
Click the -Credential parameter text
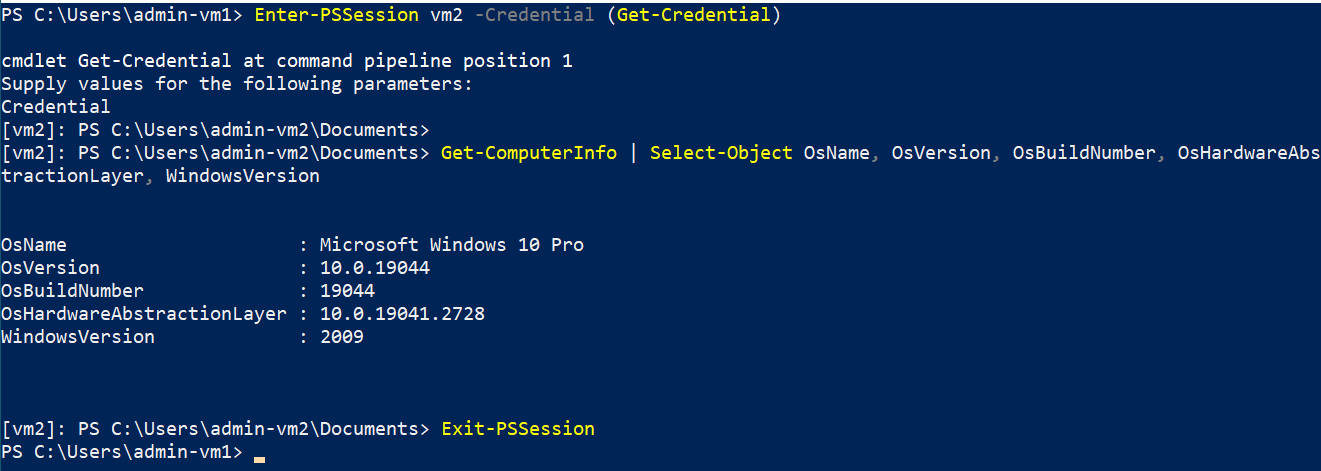pos(540,15)
